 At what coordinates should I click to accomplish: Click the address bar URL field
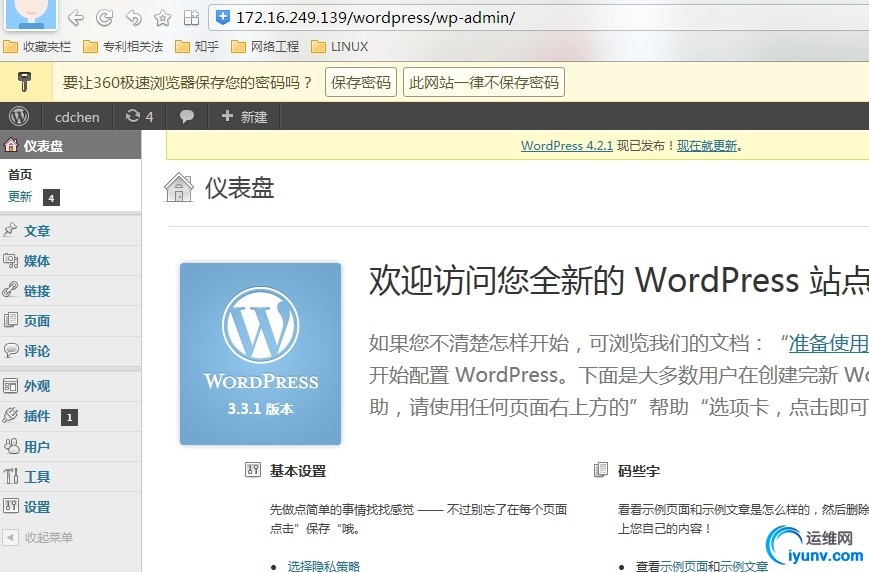pyautogui.click(x=538, y=18)
